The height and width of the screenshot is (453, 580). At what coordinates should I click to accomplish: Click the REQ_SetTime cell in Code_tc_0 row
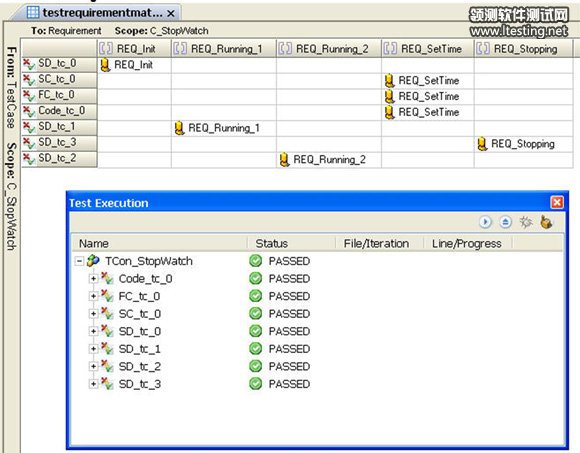coord(428,112)
